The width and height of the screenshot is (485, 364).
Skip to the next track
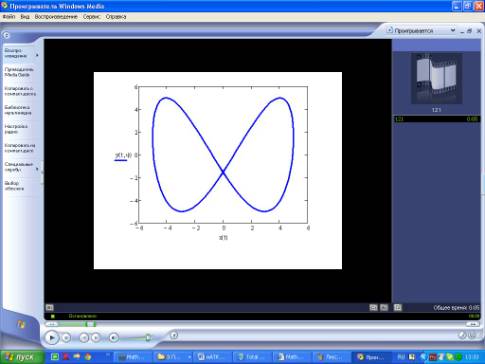[96, 338]
